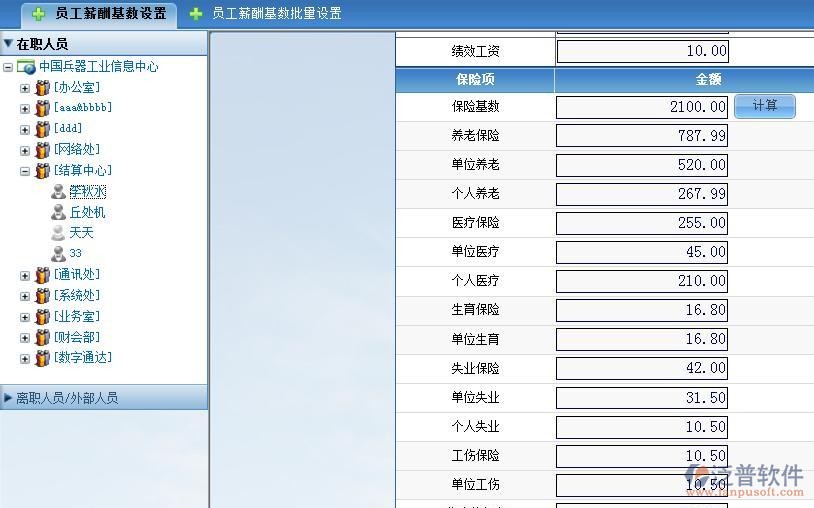Click the 计算 button
Viewport: 814px width, 508px height.
[x=765, y=106]
